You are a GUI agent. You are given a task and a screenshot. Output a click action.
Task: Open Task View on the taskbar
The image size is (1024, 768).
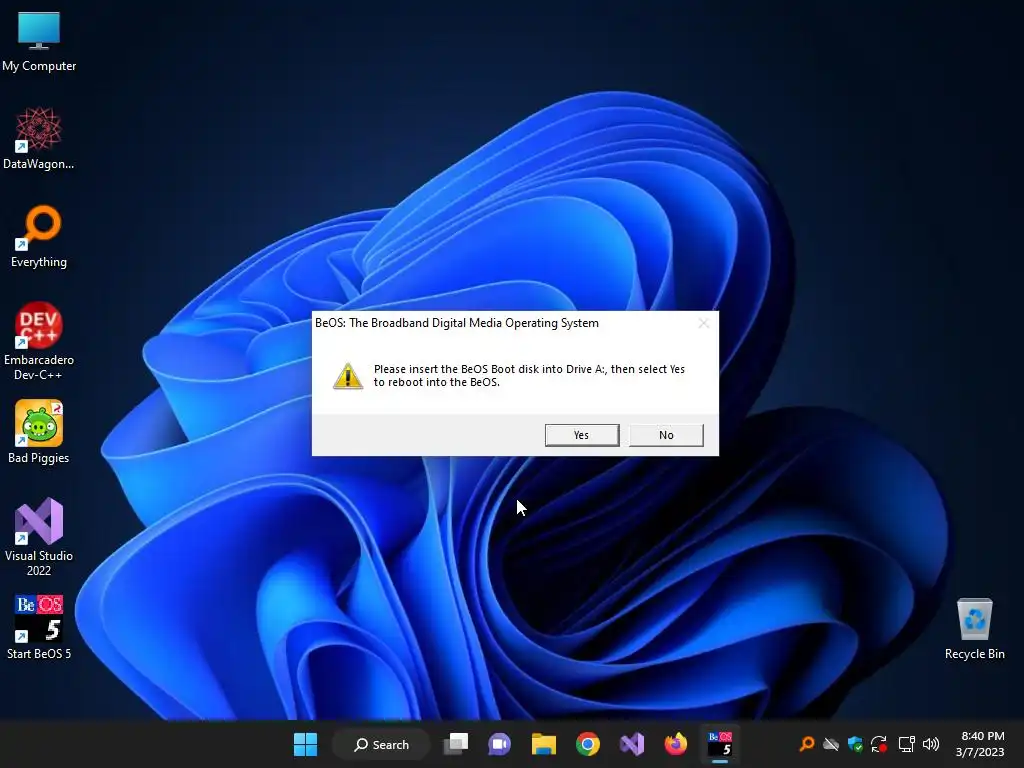(x=456, y=744)
